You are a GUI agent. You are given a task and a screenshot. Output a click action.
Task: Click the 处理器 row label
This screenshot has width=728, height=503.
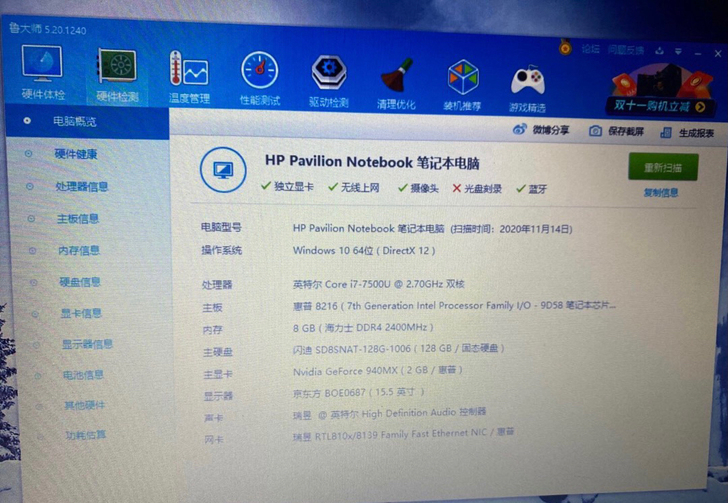coord(217,284)
